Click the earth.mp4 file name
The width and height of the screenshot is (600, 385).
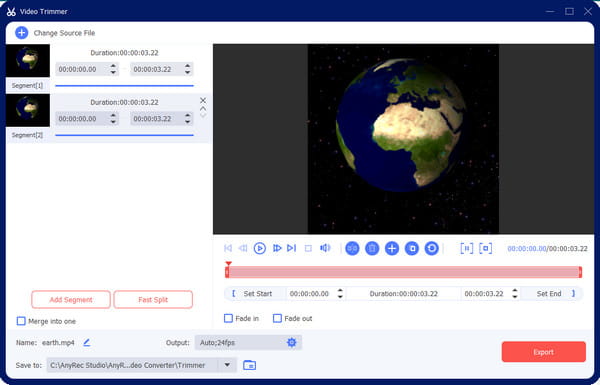click(58, 343)
